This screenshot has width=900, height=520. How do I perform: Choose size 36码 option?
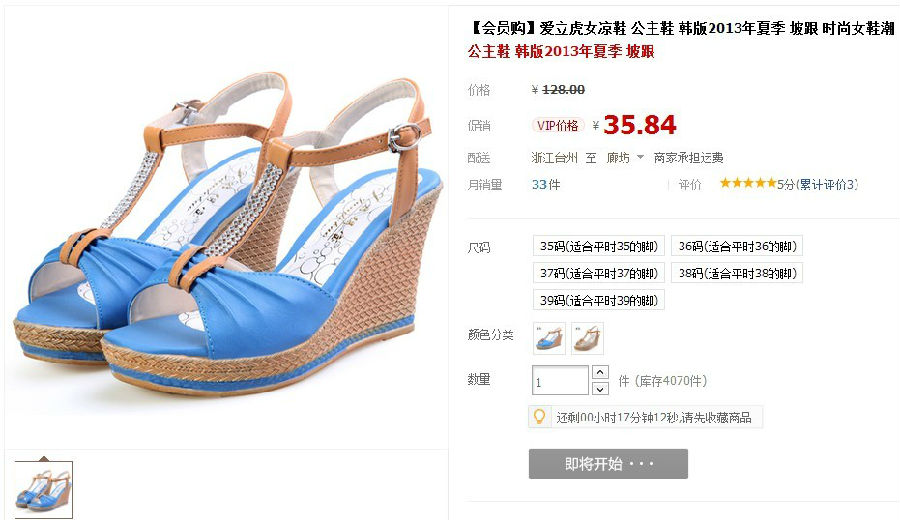(x=738, y=246)
